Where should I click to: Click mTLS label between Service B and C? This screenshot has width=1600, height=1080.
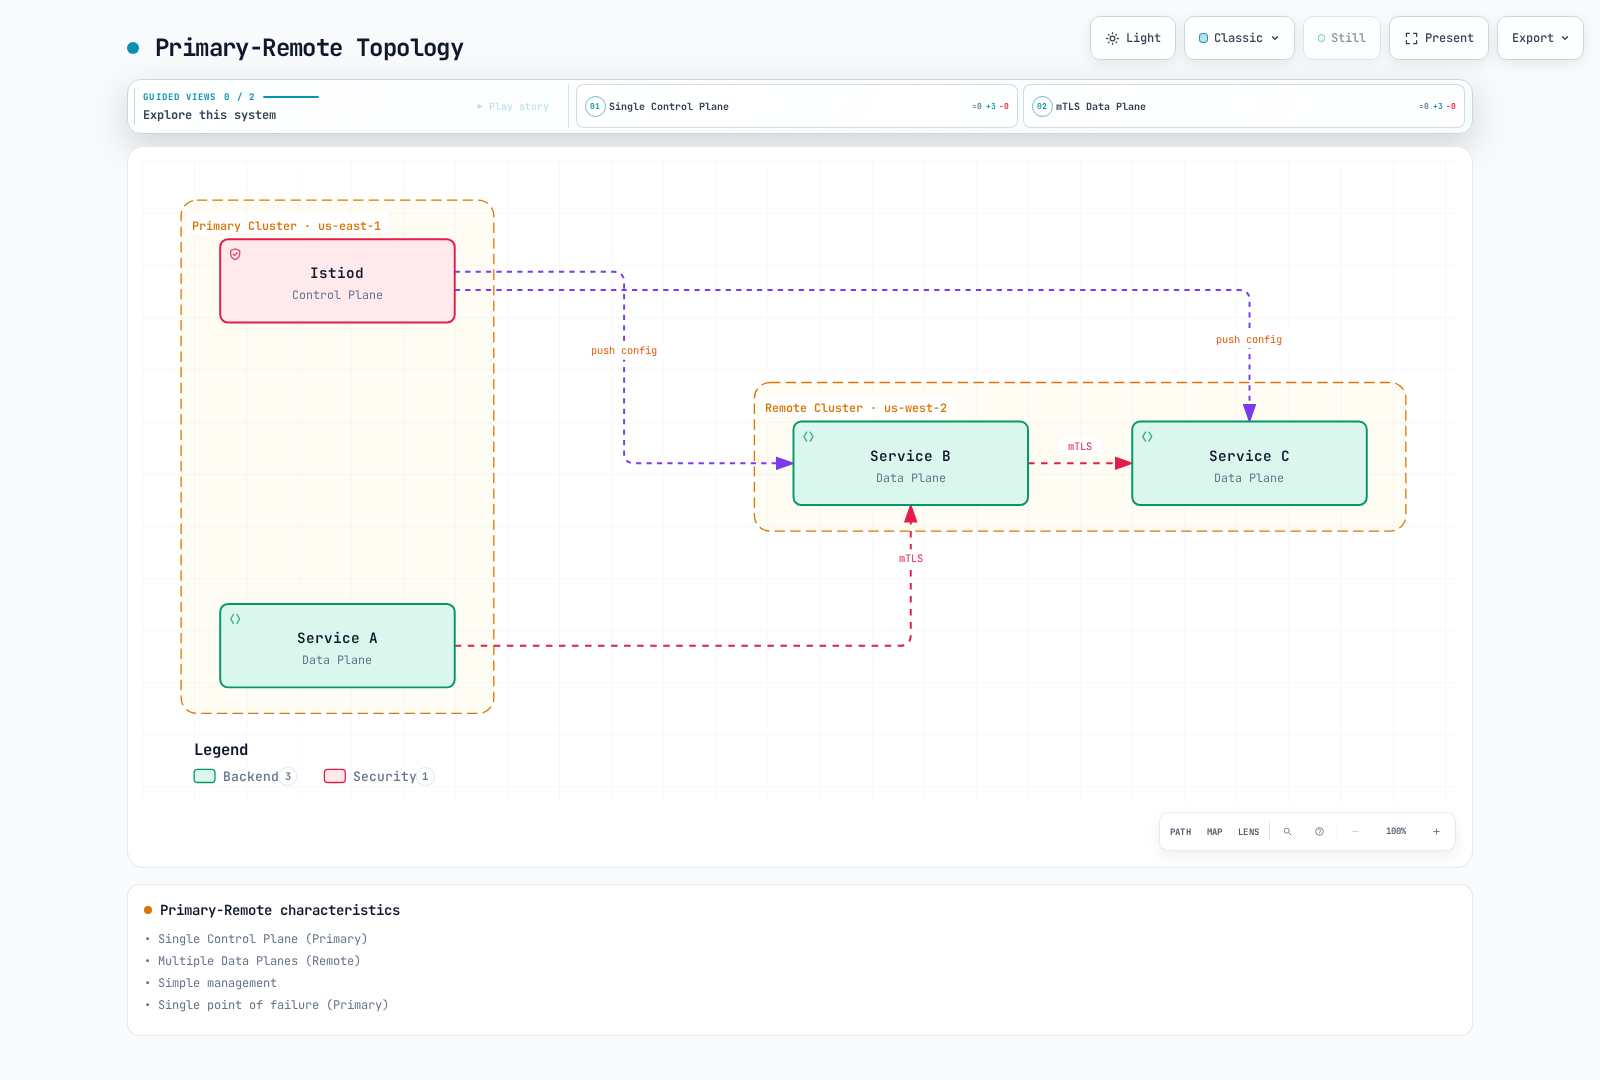pos(1080,447)
